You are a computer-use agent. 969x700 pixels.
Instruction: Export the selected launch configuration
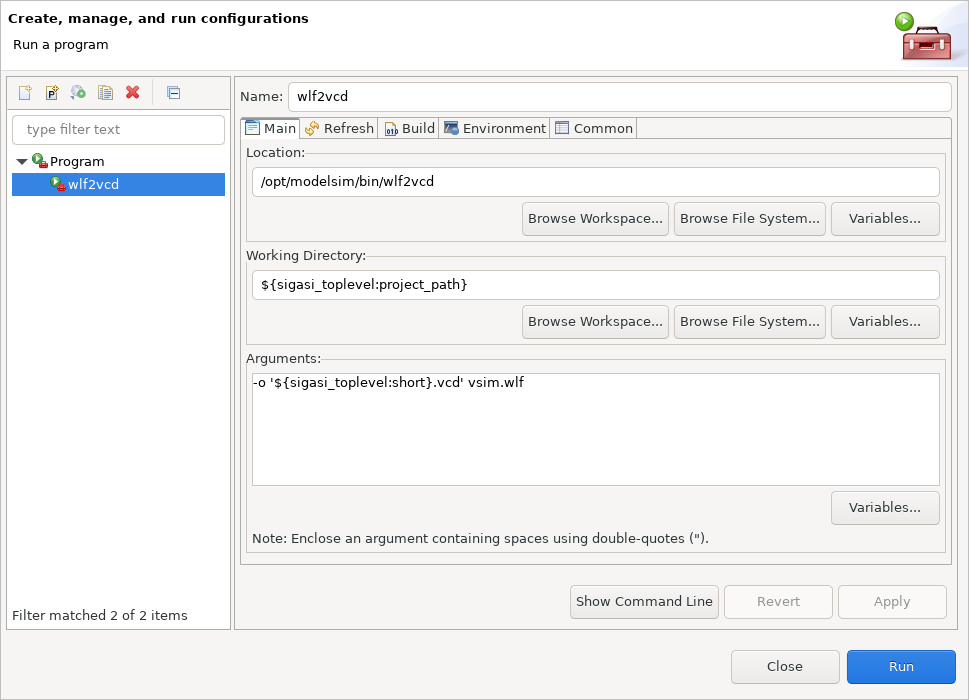(x=78, y=93)
